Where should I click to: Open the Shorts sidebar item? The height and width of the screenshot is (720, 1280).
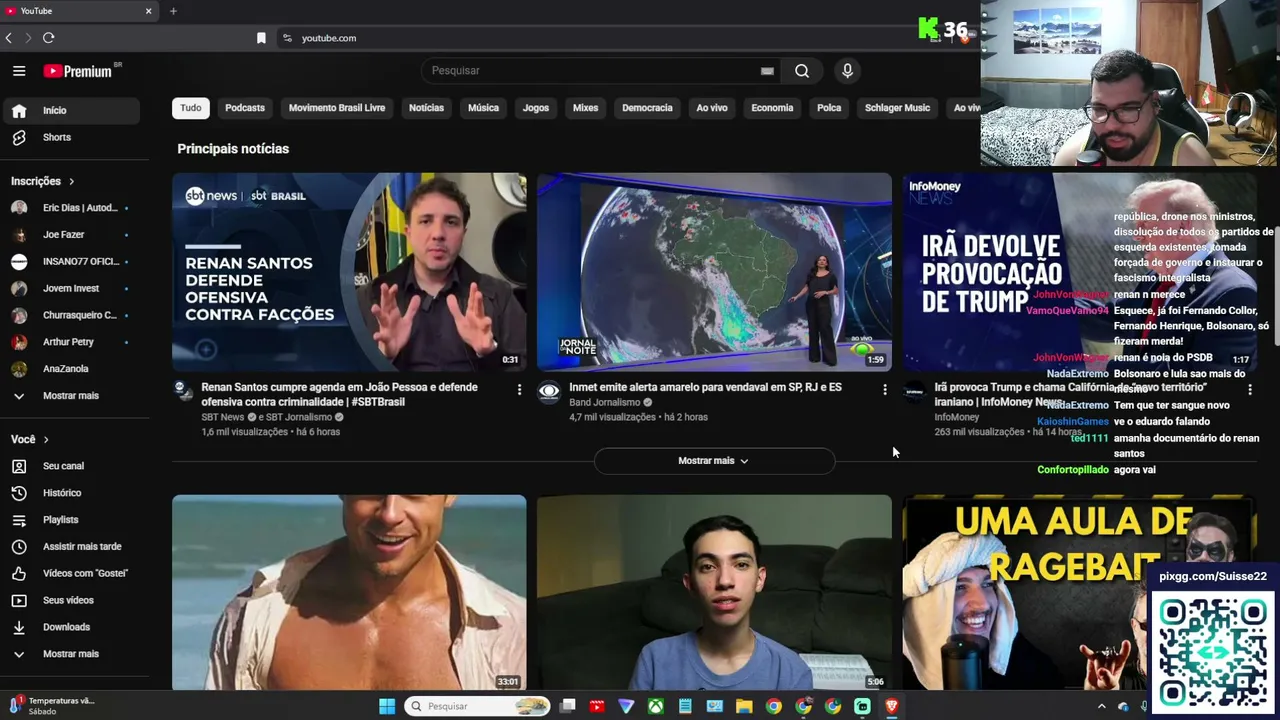70,137
